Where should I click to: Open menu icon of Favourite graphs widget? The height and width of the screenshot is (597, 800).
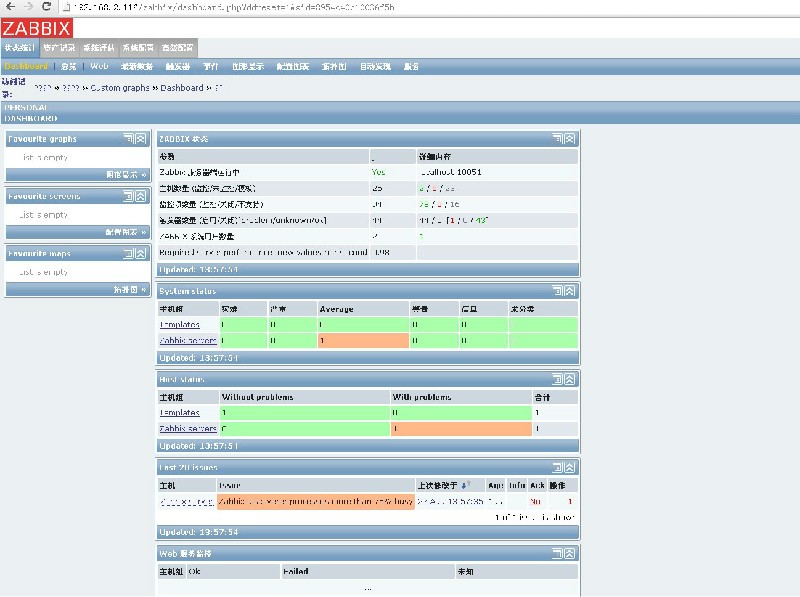[129, 138]
